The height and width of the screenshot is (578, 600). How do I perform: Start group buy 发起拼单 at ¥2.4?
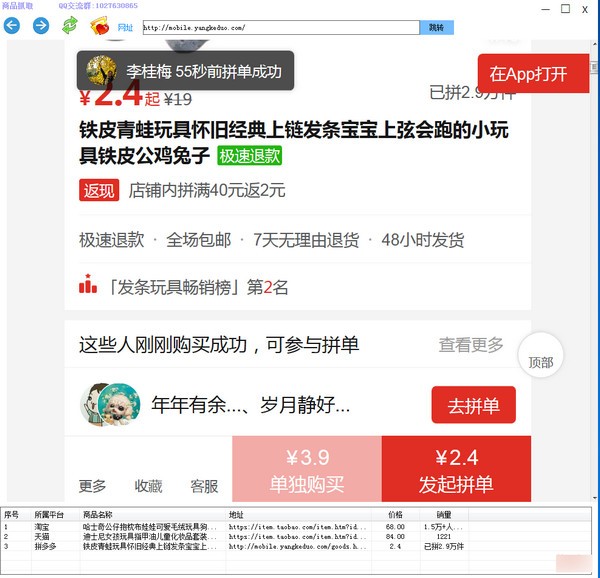click(x=456, y=471)
